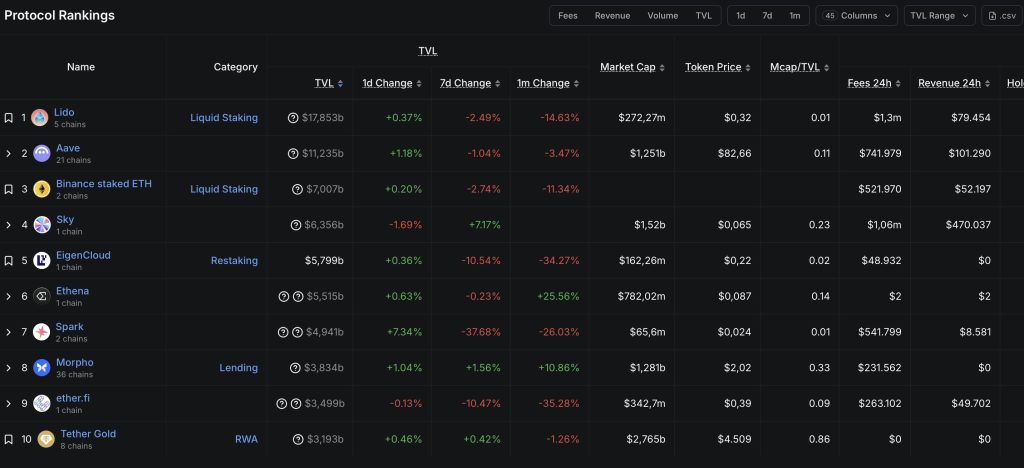Switch to the Volume tab

coord(663,16)
